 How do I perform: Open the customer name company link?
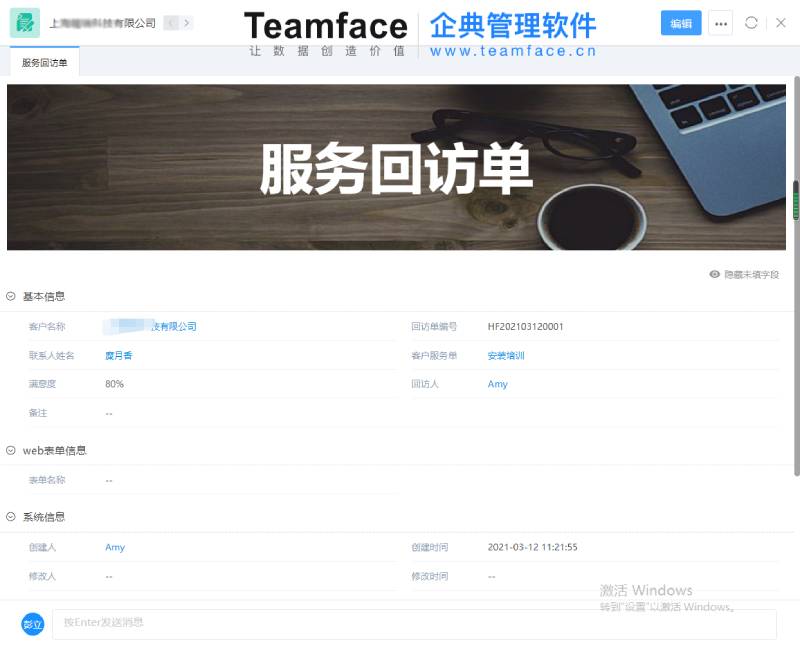(x=150, y=327)
